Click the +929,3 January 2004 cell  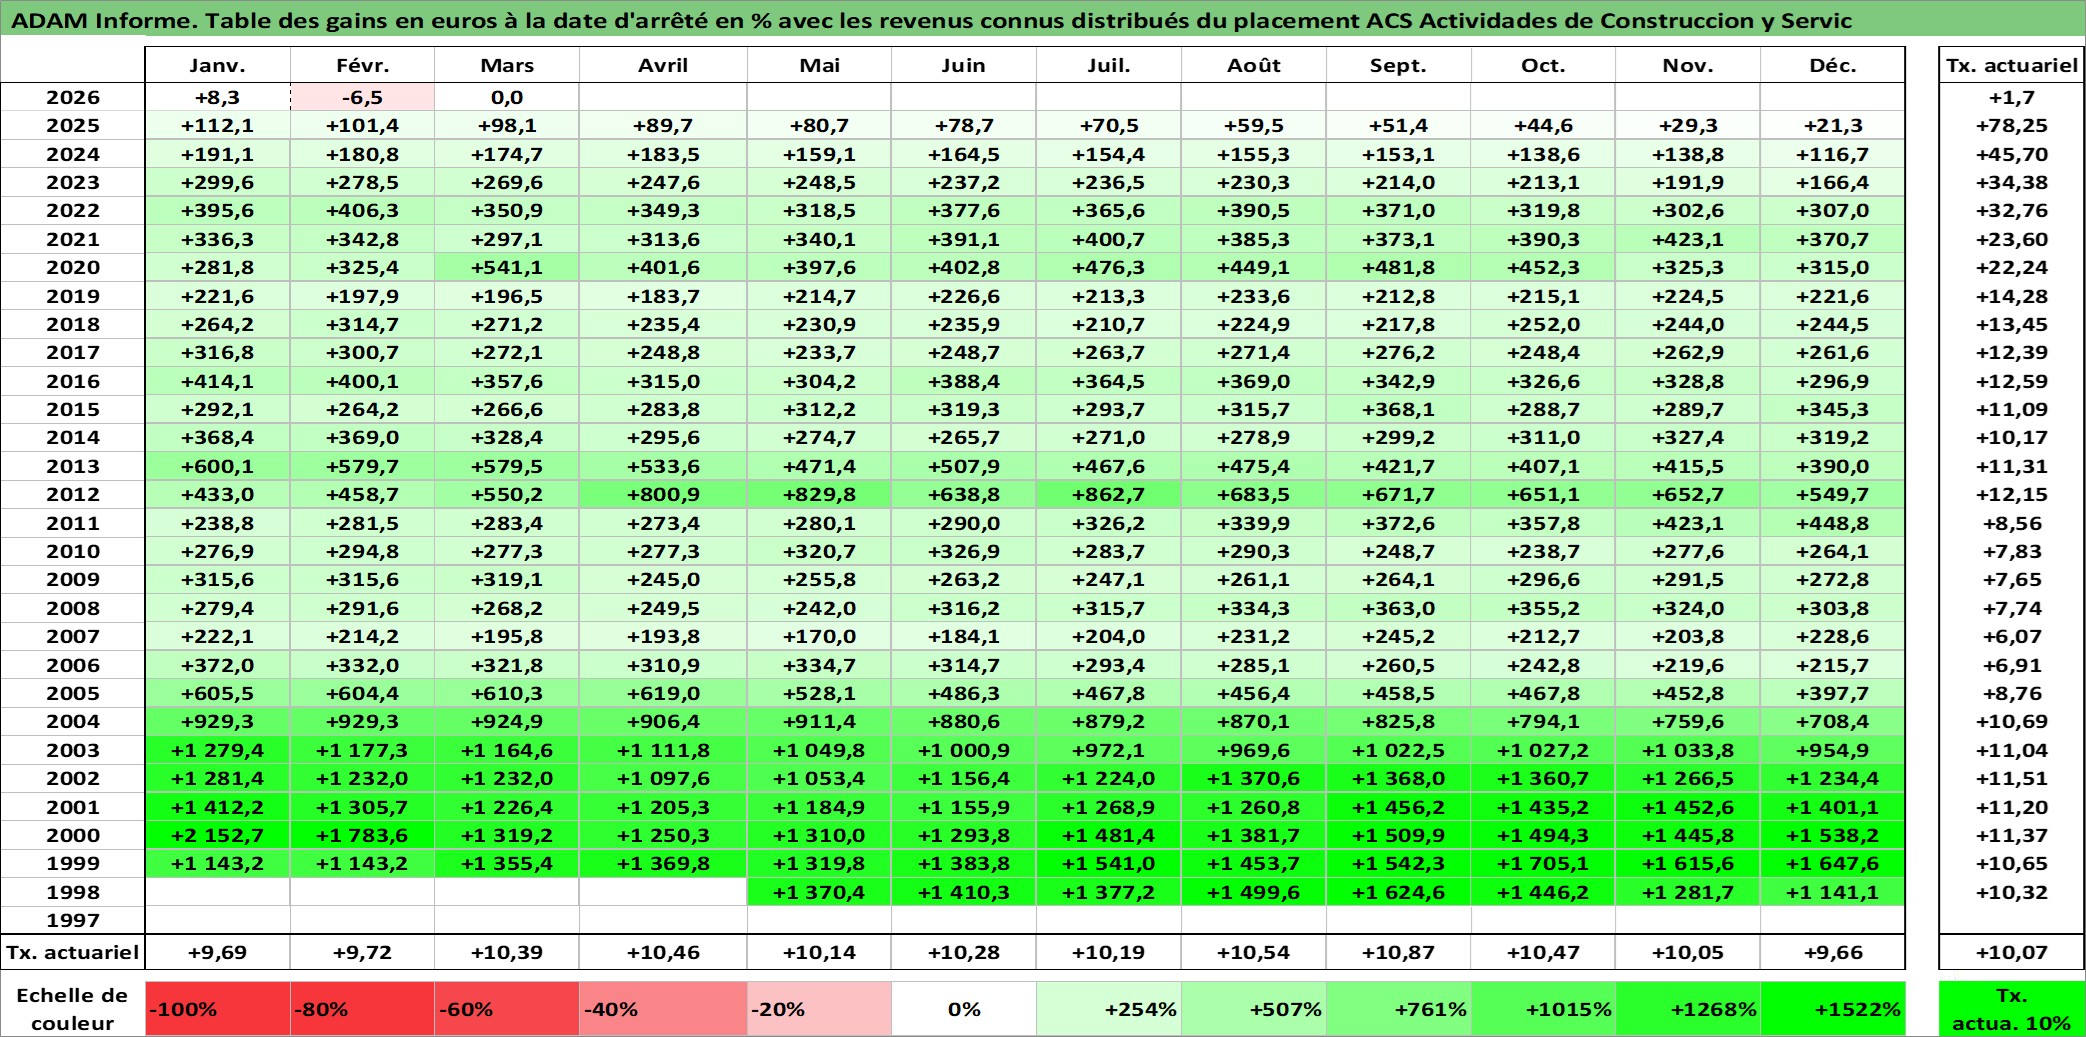coord(218,721)
